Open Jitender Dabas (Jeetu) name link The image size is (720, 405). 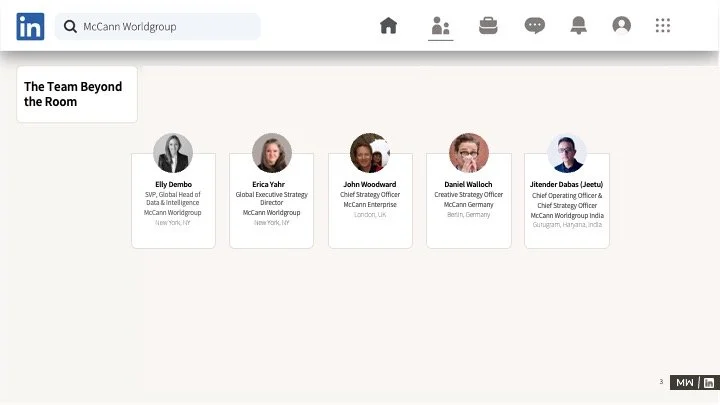point(567,184)
